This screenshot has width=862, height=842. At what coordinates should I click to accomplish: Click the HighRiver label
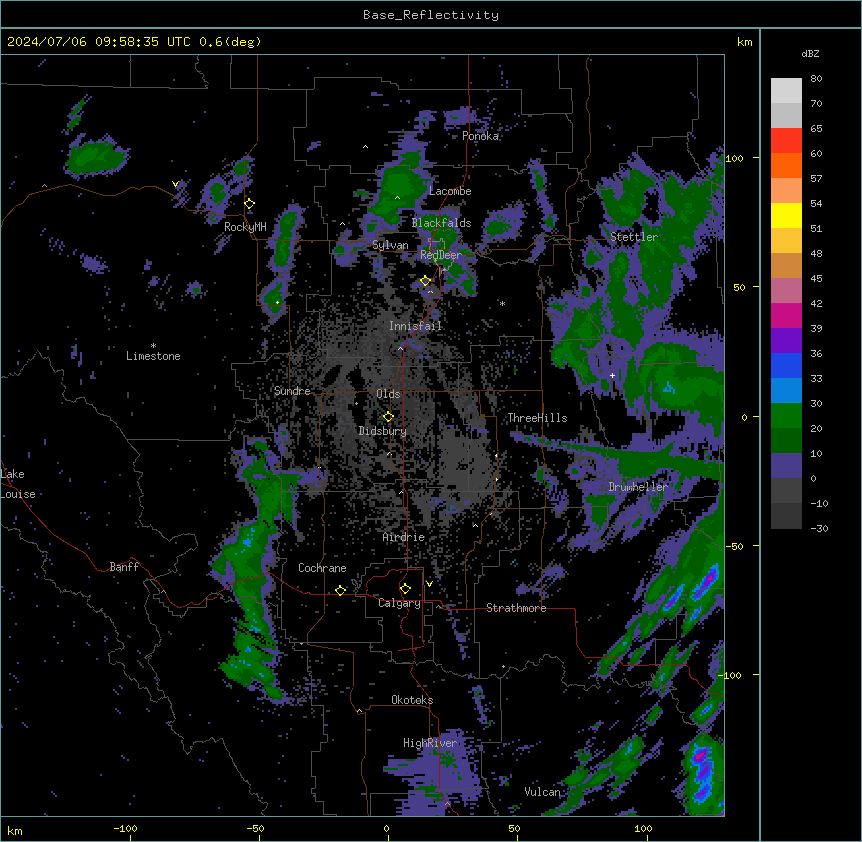pyautogui.click(x=430, y=743)
